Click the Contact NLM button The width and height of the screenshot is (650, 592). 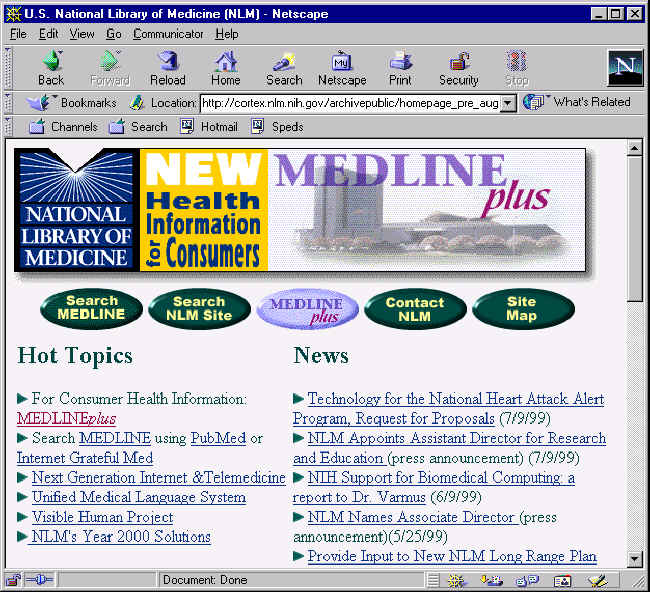(415, 309)
